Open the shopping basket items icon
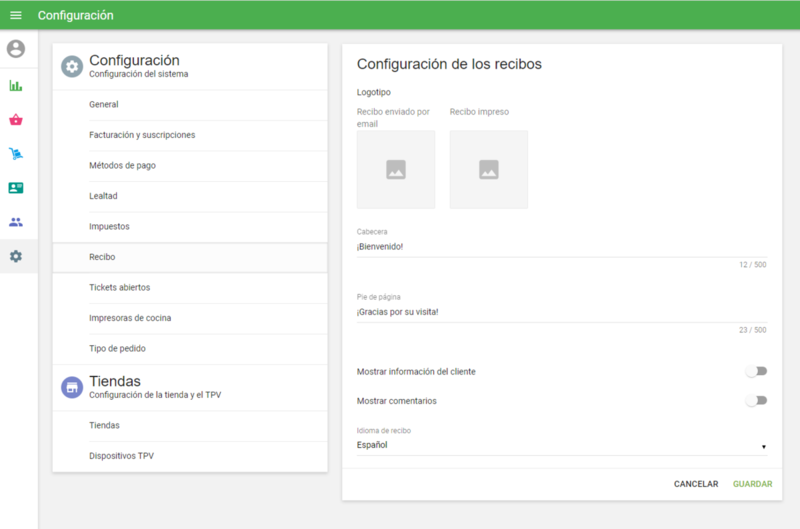Viewport: 800px width, 529px height. pos(16,120)
